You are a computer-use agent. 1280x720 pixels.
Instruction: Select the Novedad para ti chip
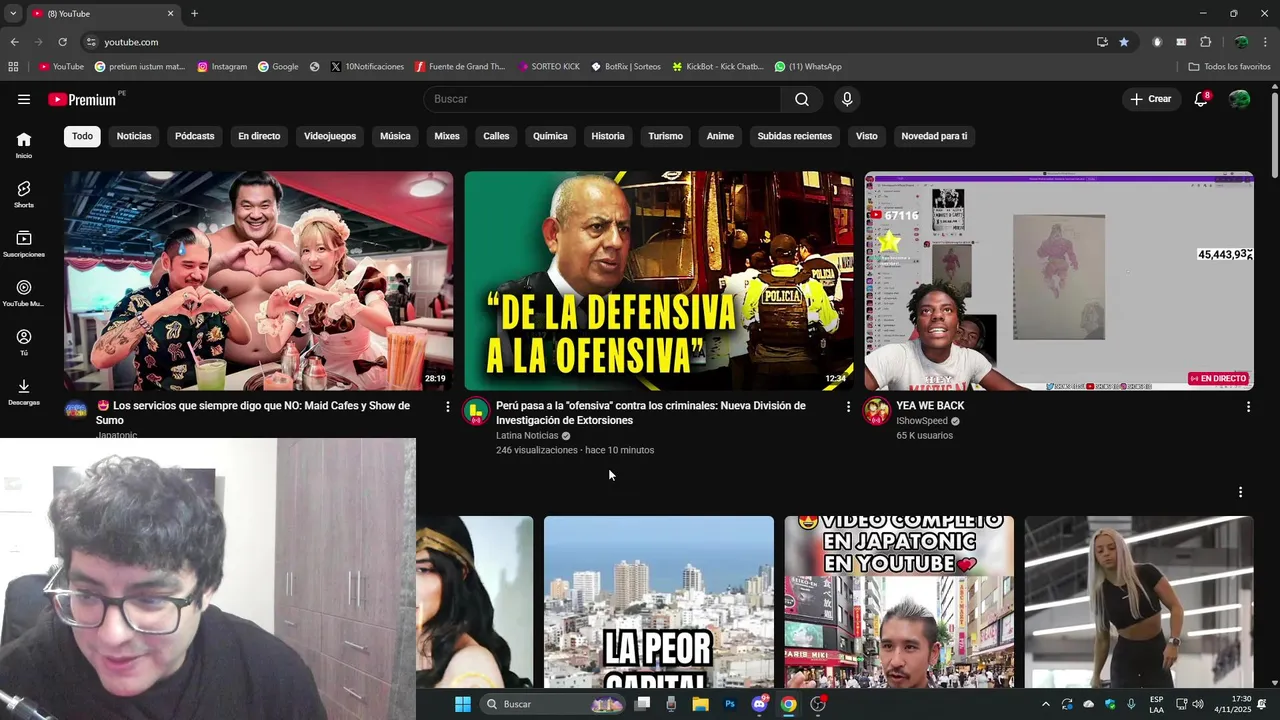point(934,136)
